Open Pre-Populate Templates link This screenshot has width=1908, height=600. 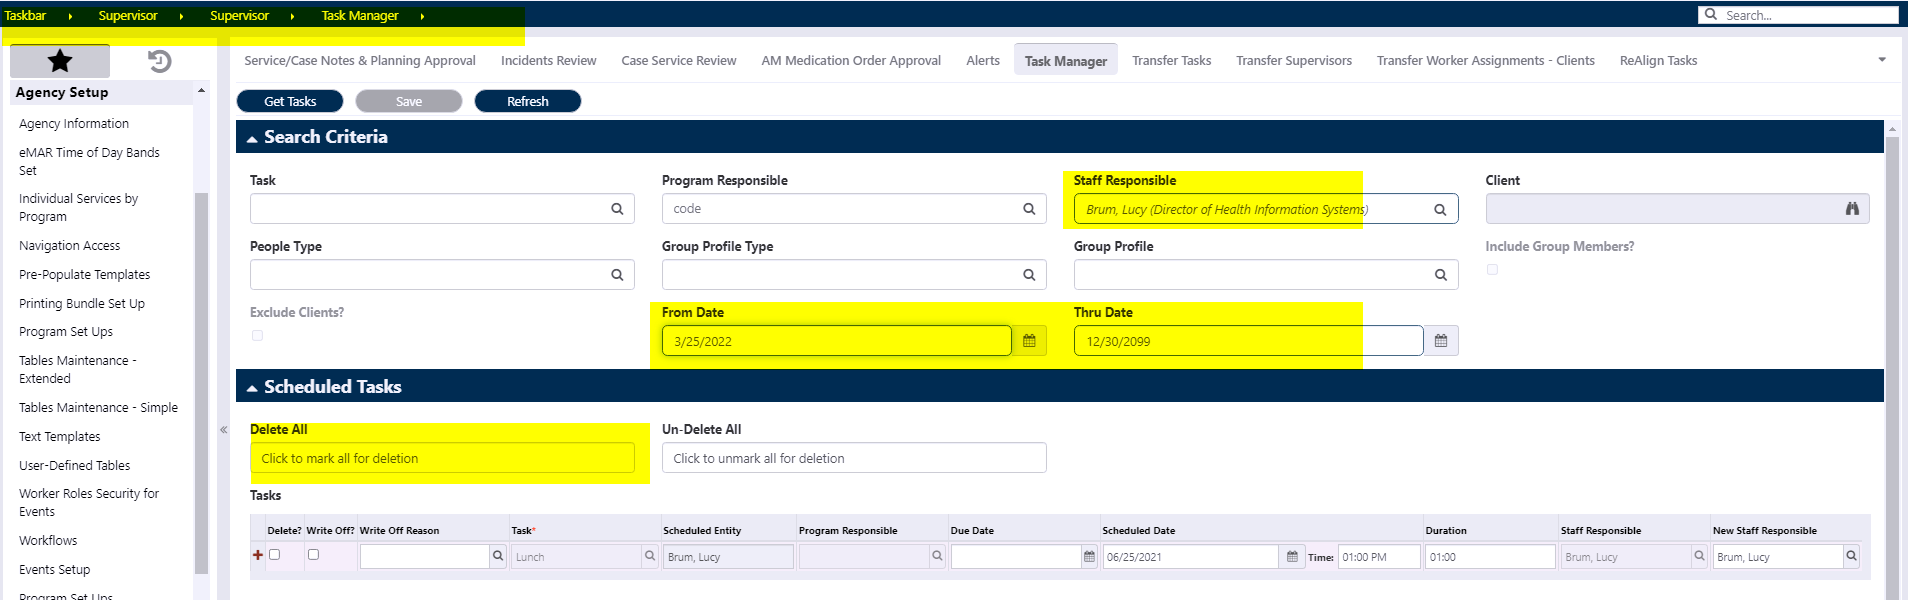click(x=84, y=275)
